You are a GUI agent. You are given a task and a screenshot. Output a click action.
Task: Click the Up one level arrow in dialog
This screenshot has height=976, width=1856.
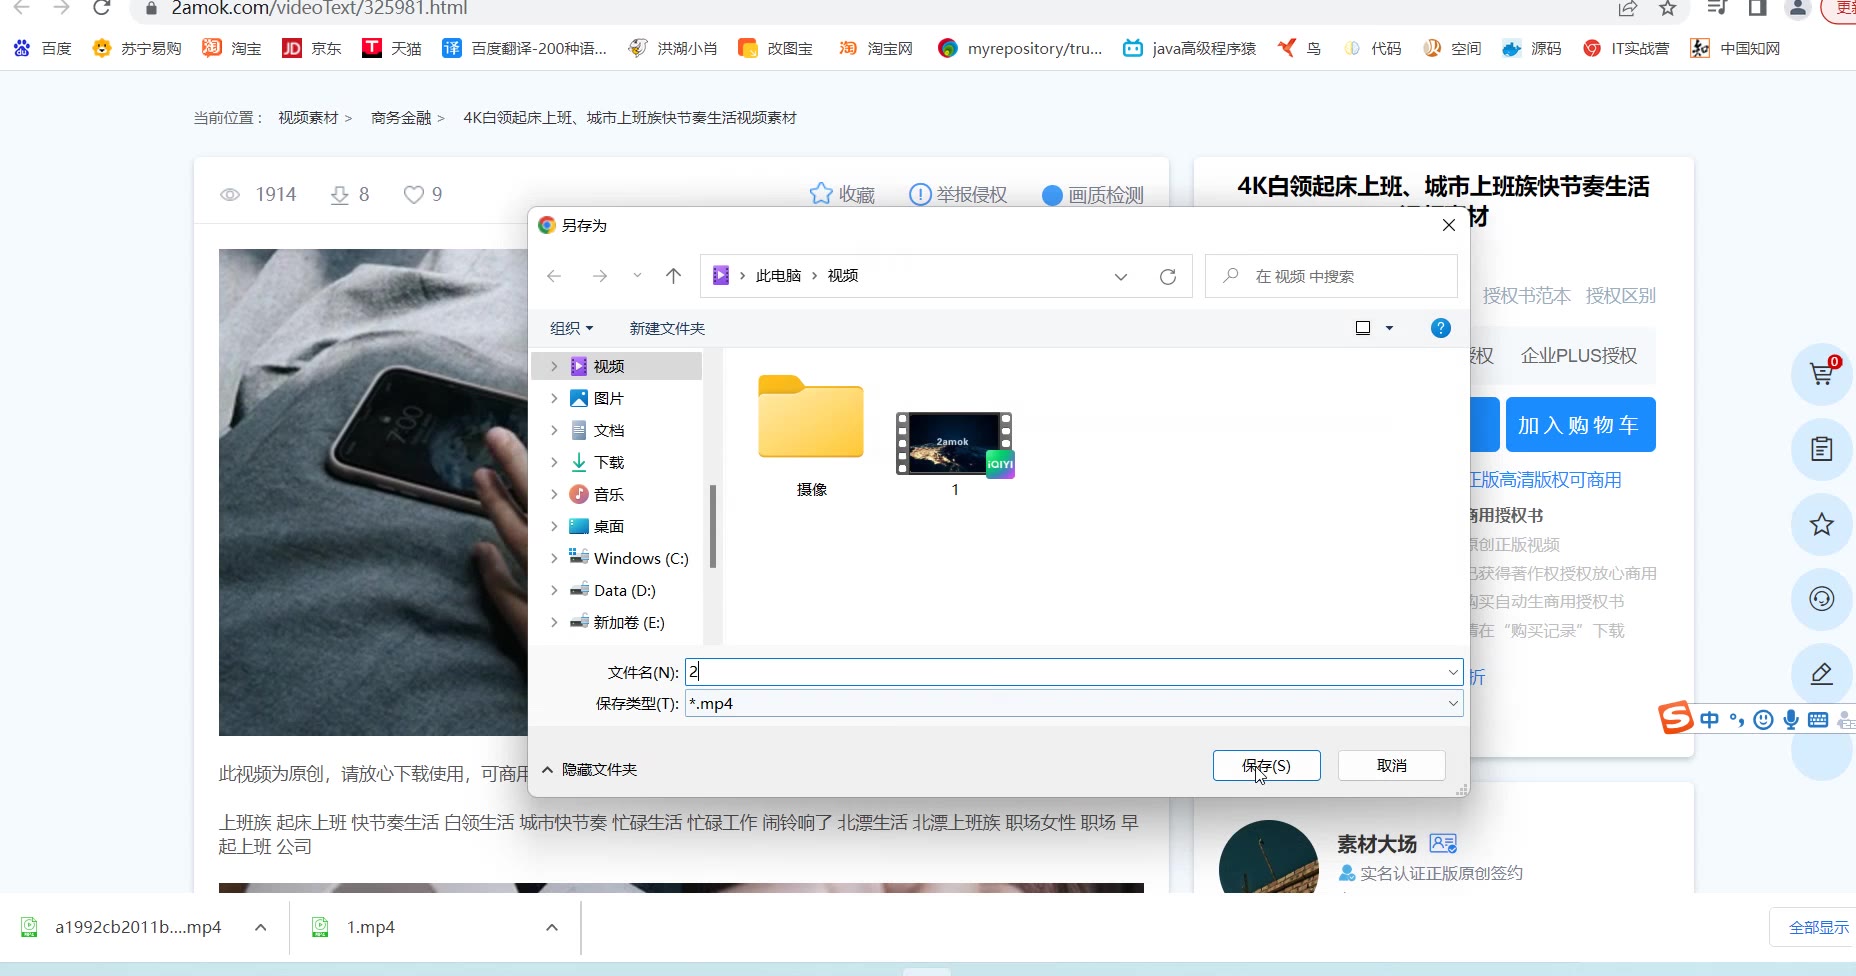(673, 276)
